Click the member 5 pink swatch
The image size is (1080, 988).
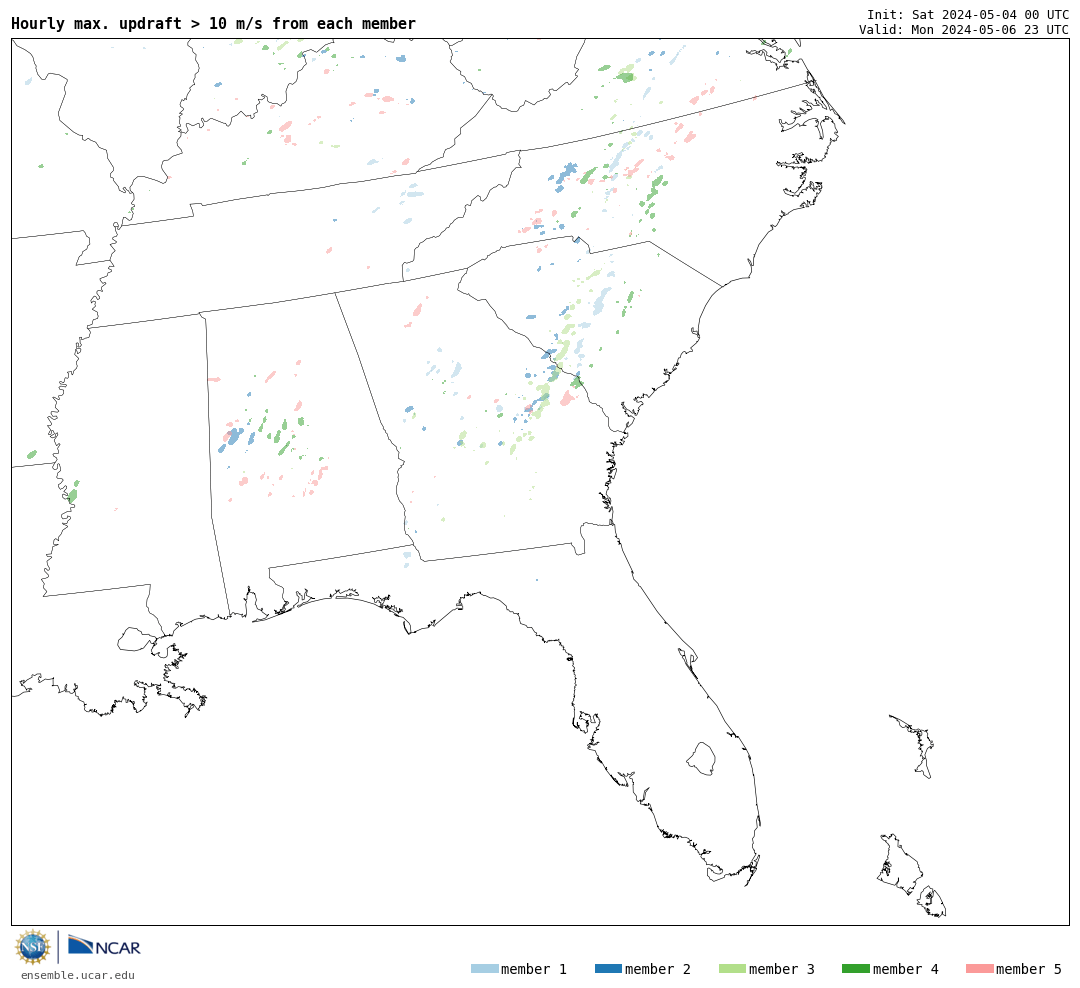(979, 969)
